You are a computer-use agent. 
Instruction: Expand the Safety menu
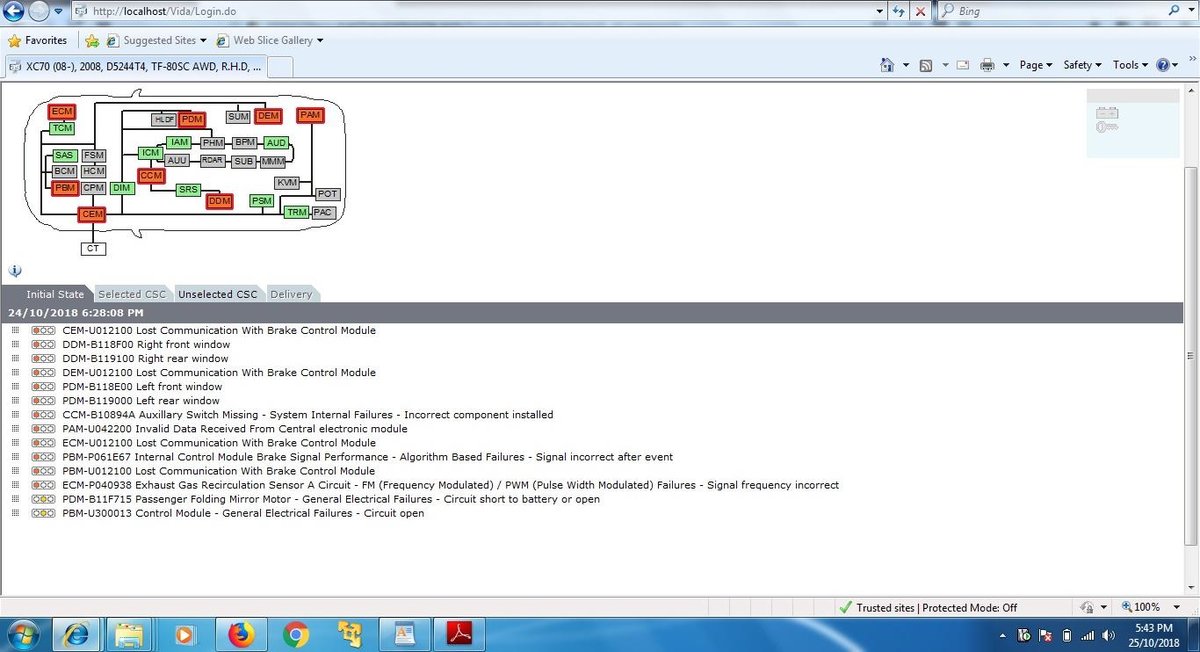tap(1082, 65)
